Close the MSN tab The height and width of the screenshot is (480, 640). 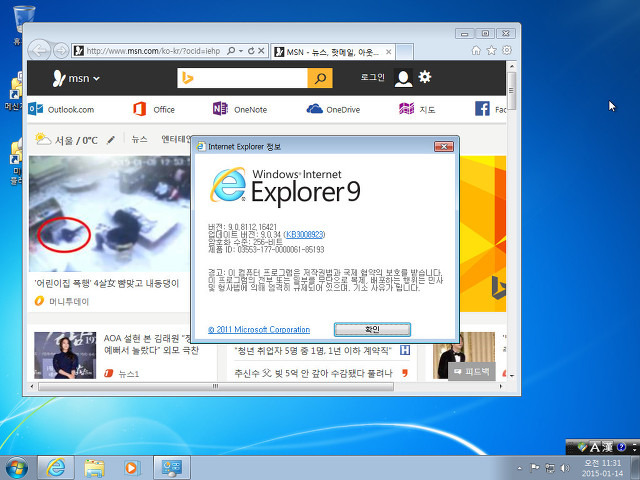pyautogui.click(x=389, y=52)
